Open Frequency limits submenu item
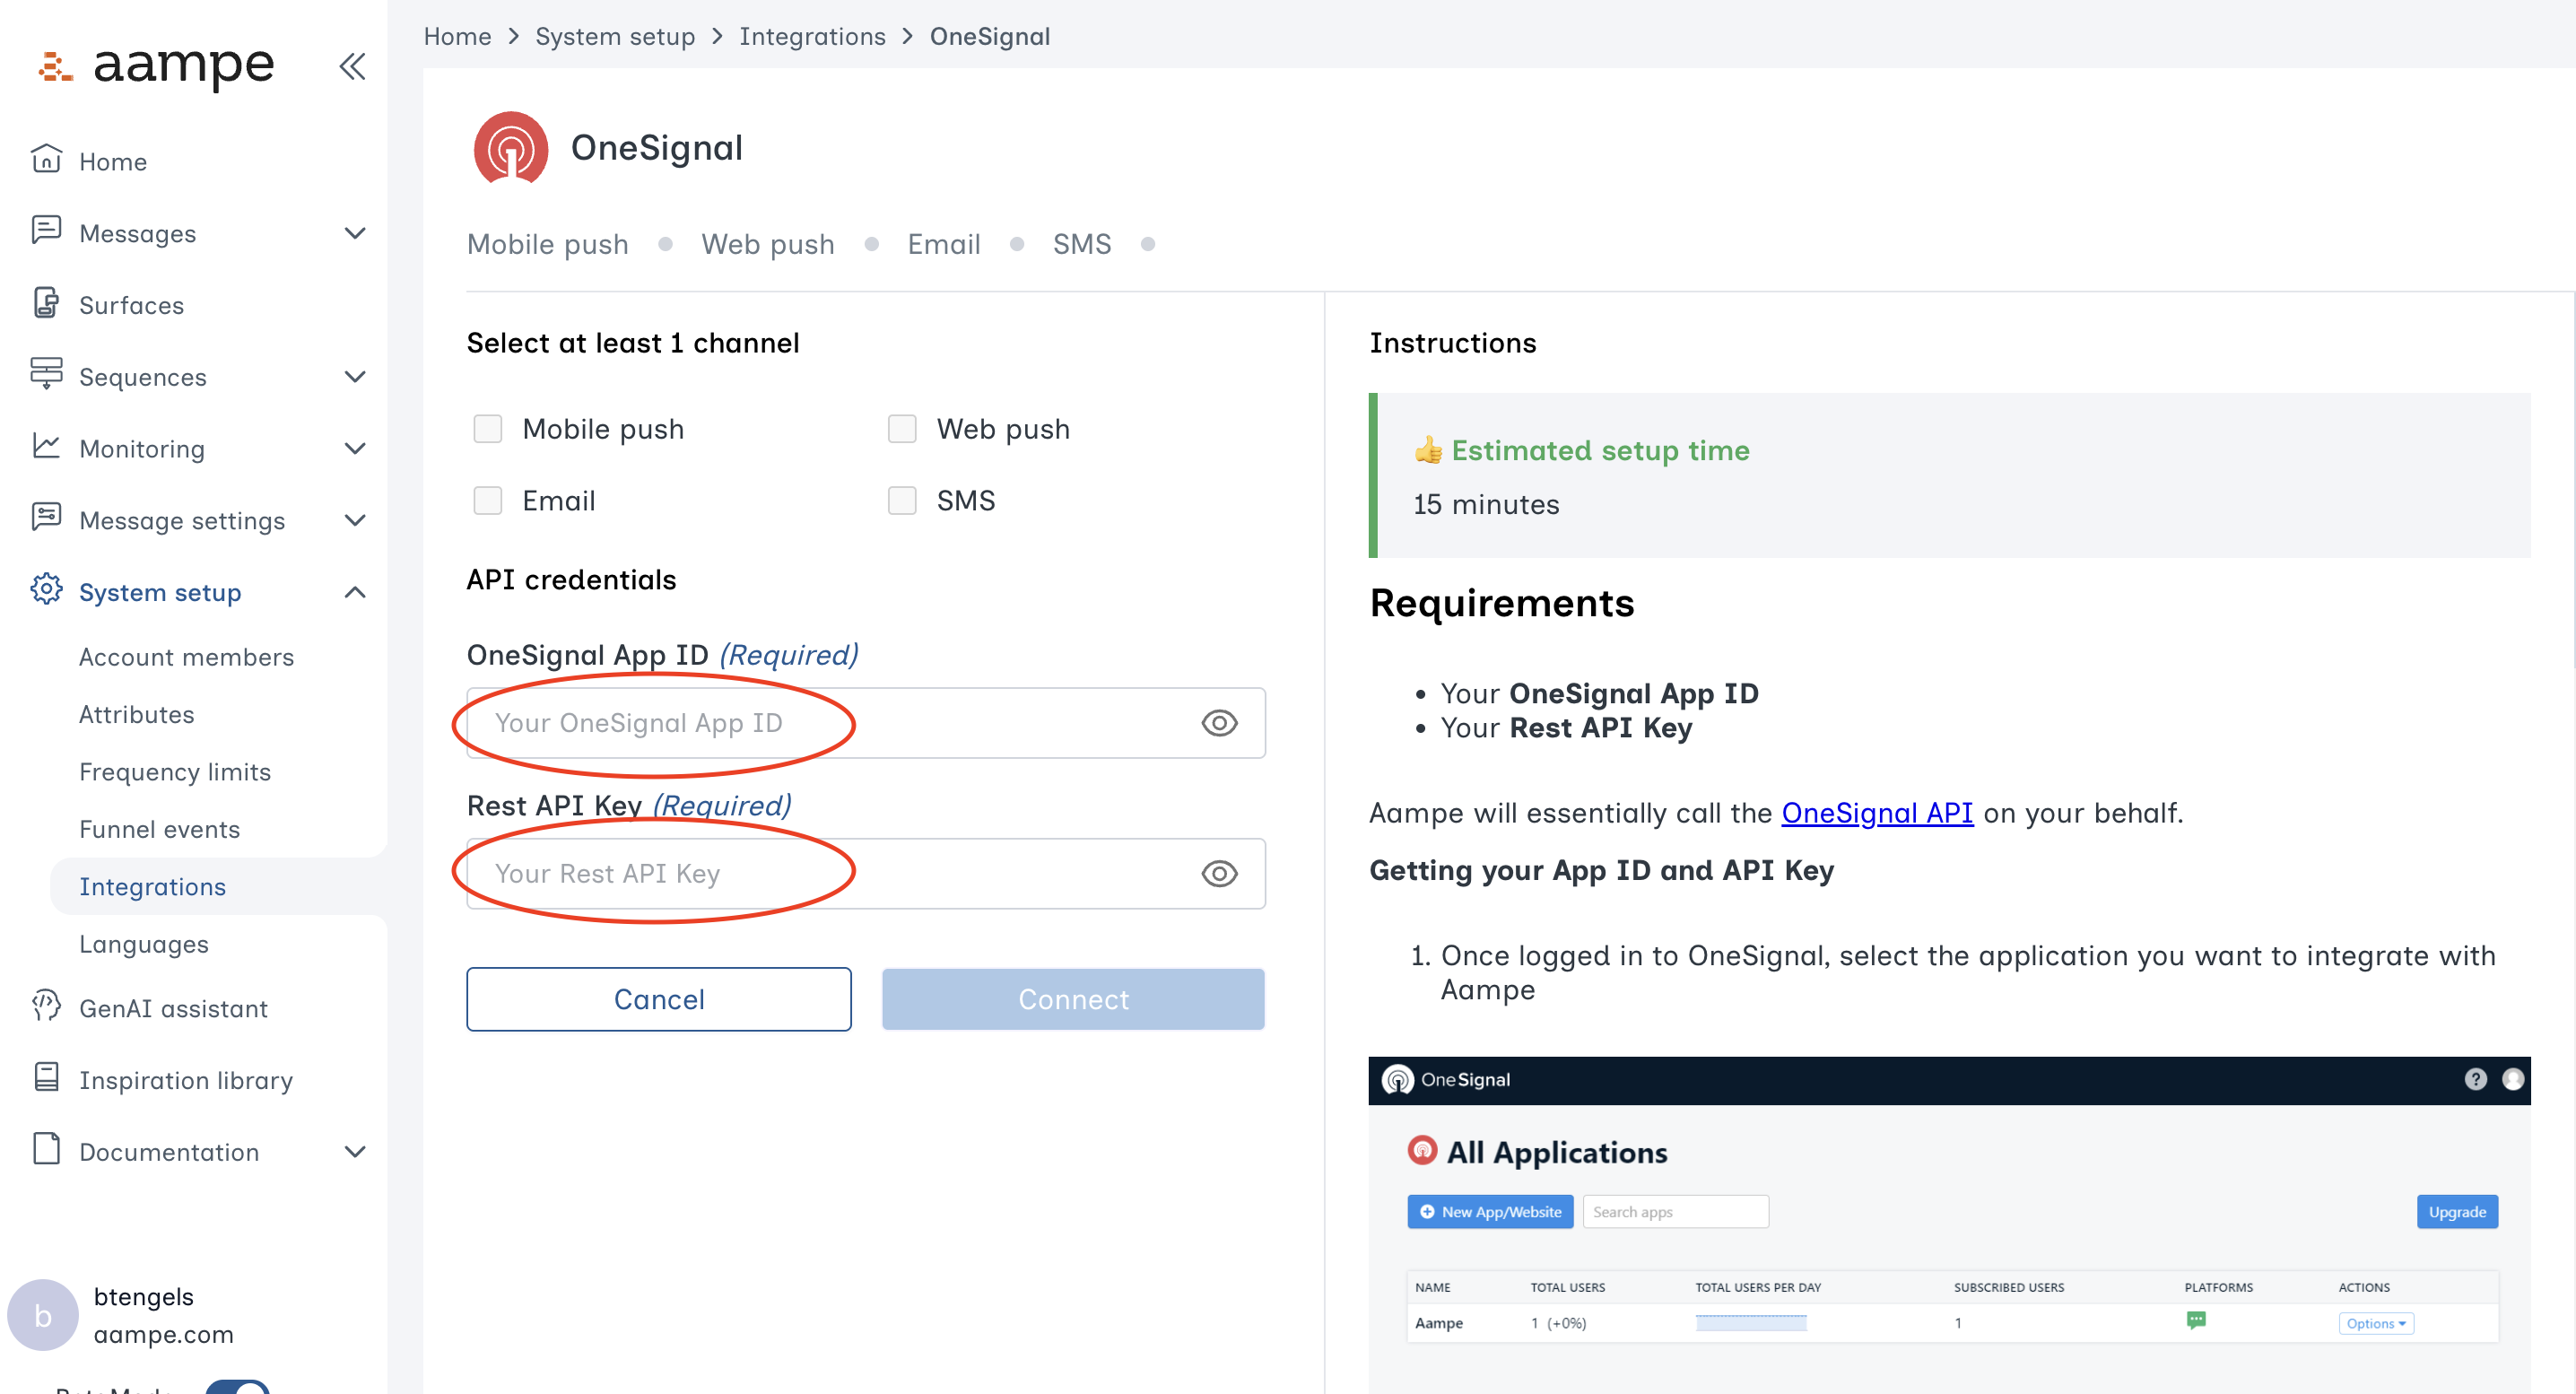 [175, 772]
